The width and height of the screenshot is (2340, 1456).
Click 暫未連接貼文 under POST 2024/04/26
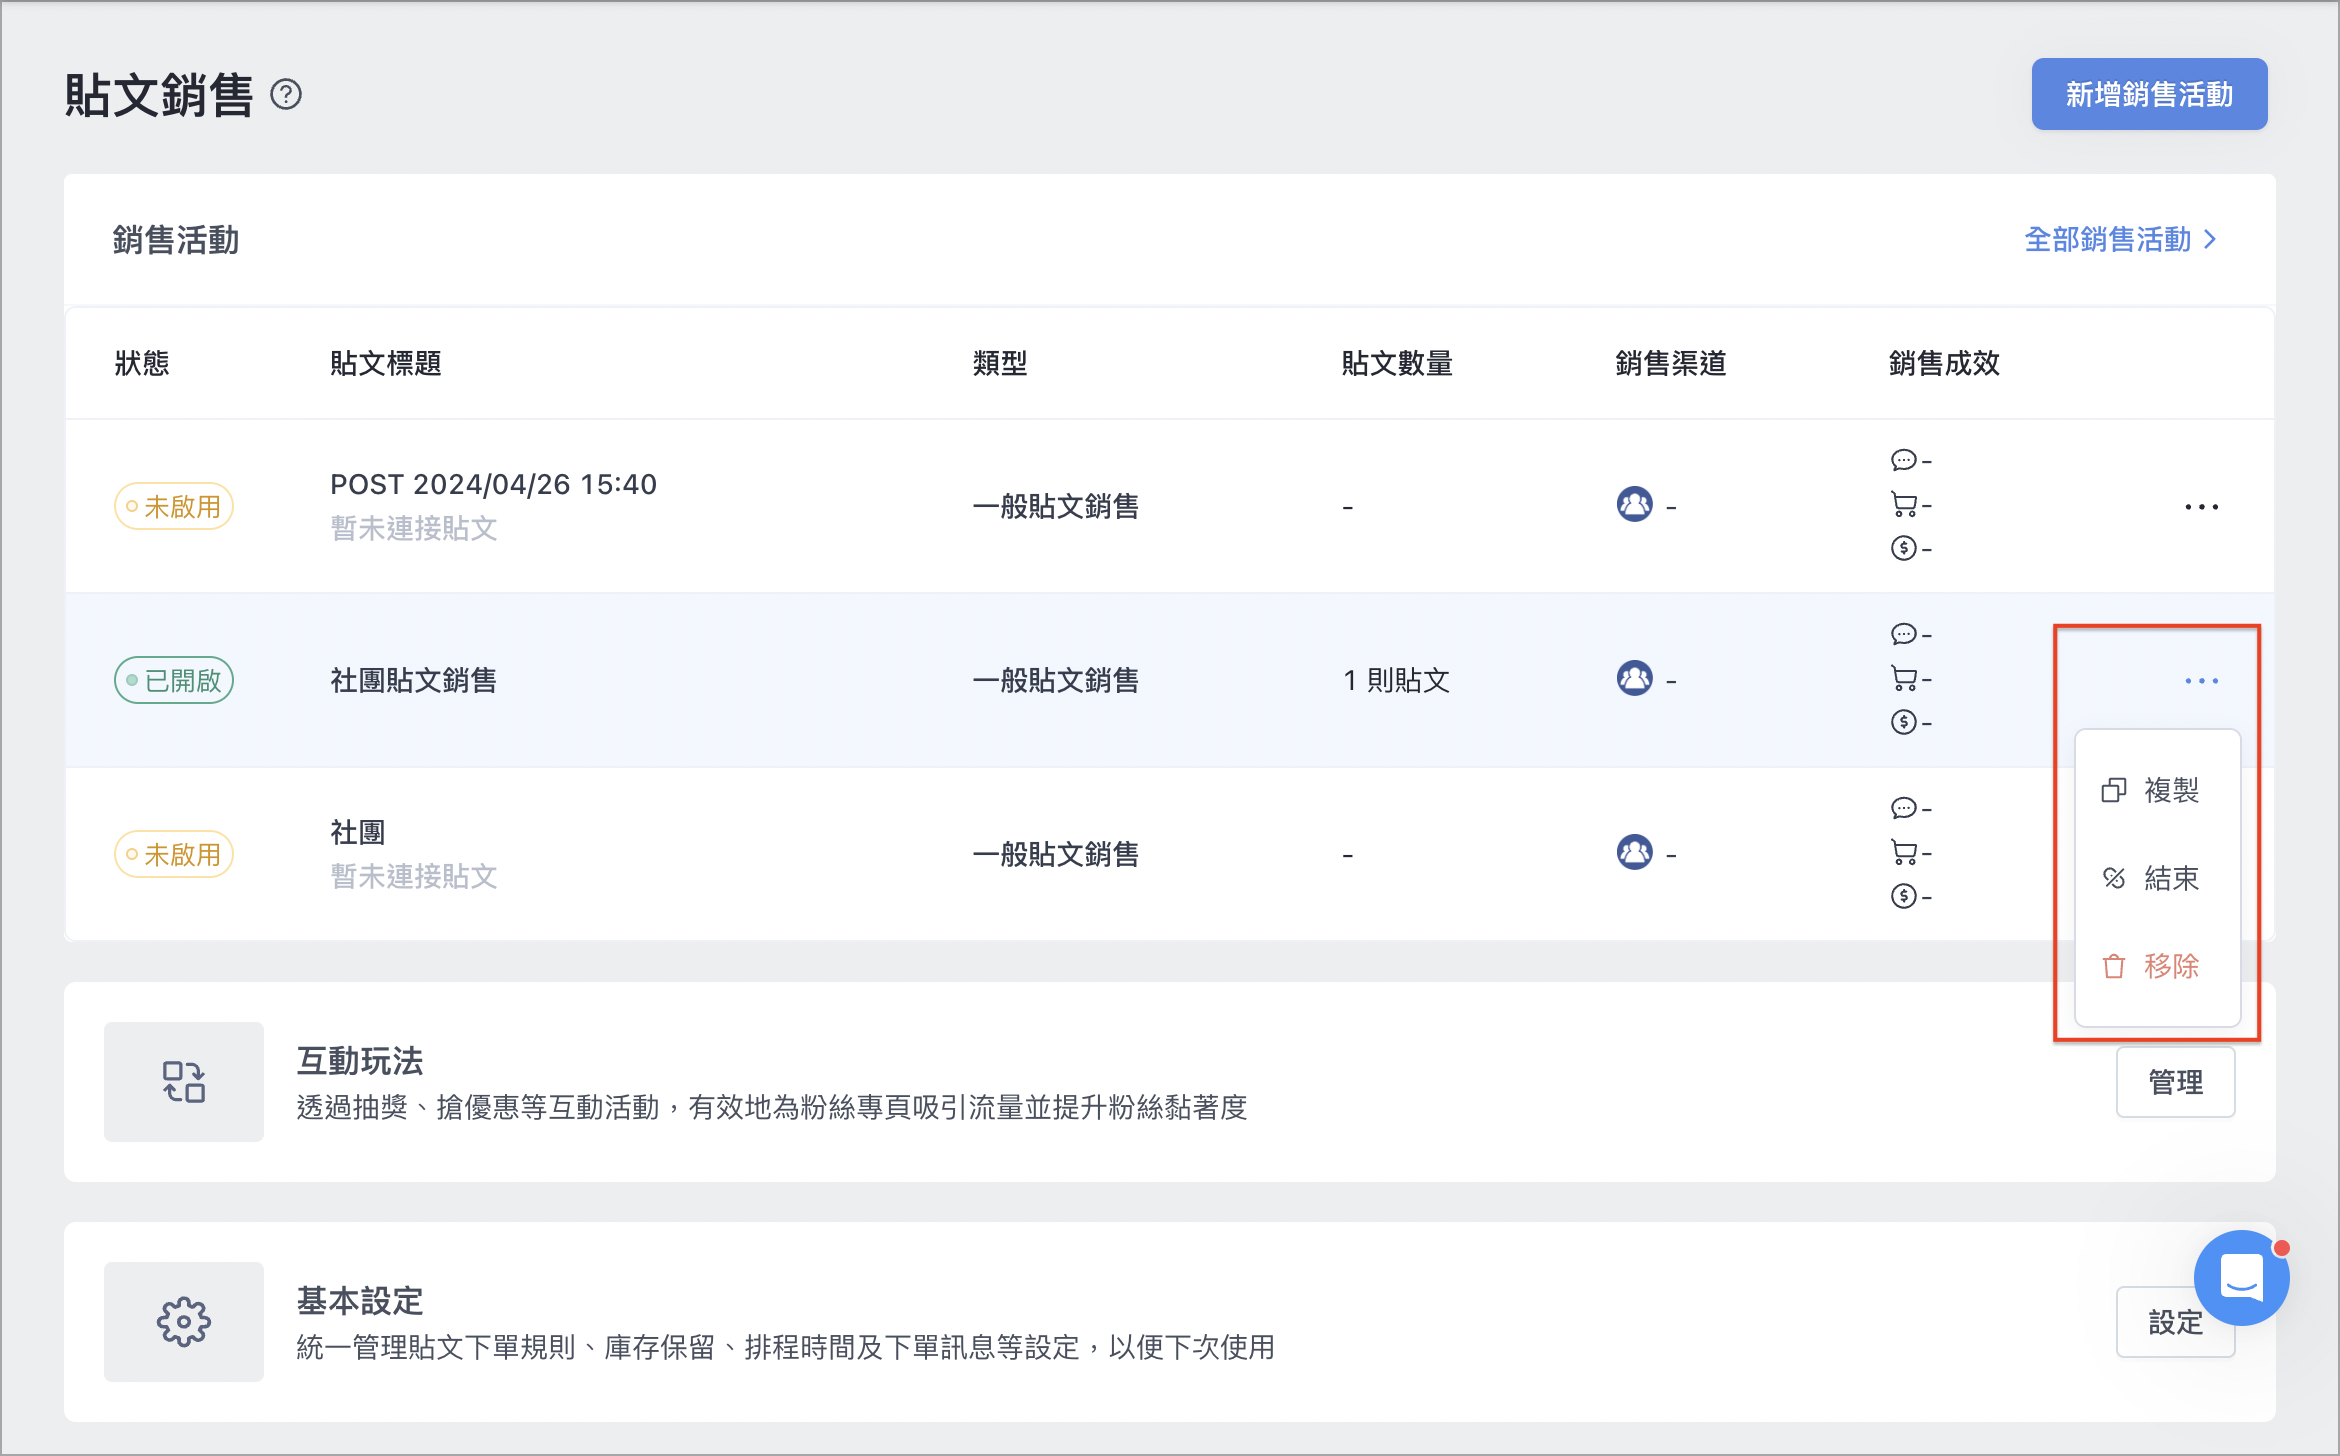coord(414,529)
